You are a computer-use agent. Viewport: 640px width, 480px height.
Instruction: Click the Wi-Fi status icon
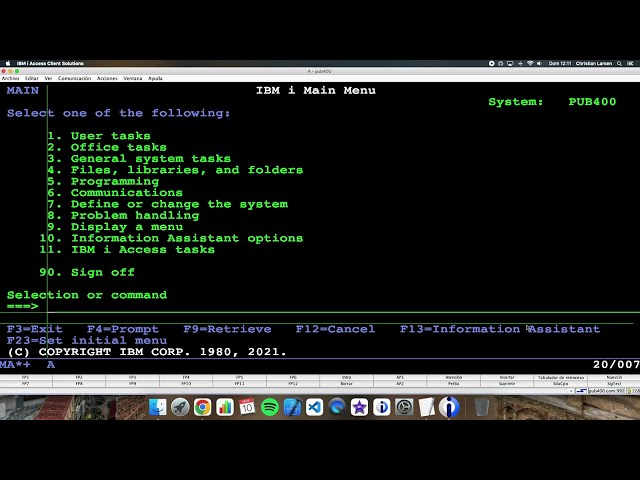coord(530,63)
